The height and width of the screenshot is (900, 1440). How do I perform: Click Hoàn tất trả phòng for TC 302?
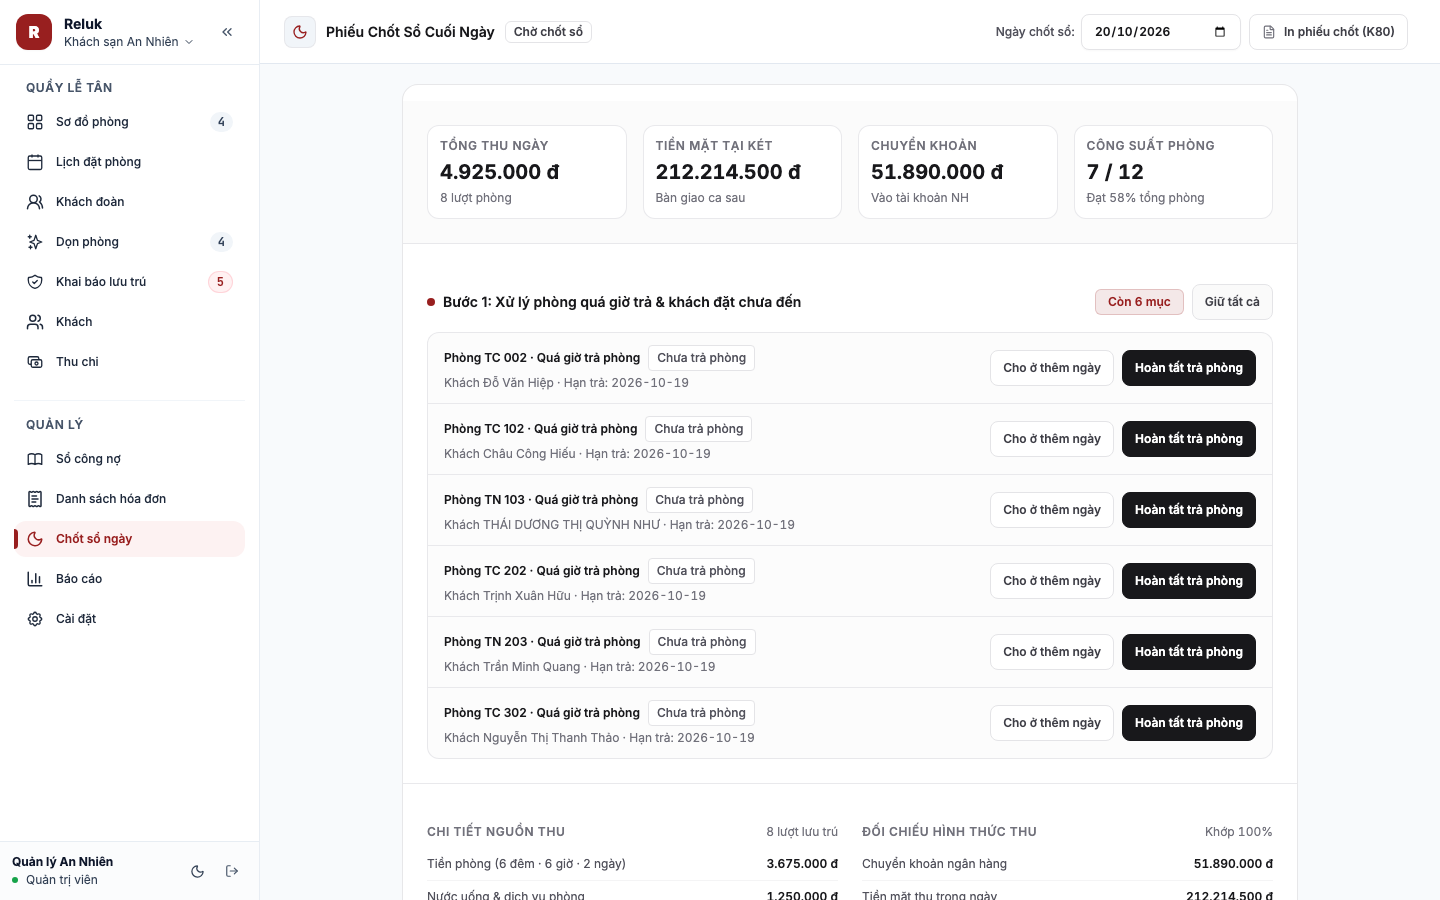[1189, 723]
